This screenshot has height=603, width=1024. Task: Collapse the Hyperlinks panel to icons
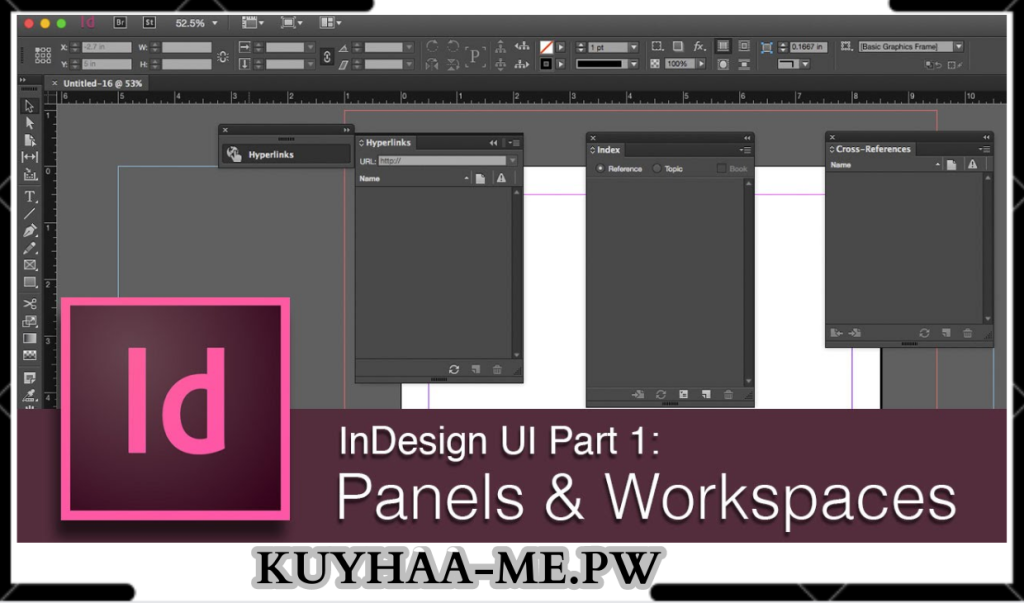click(493, 142)
